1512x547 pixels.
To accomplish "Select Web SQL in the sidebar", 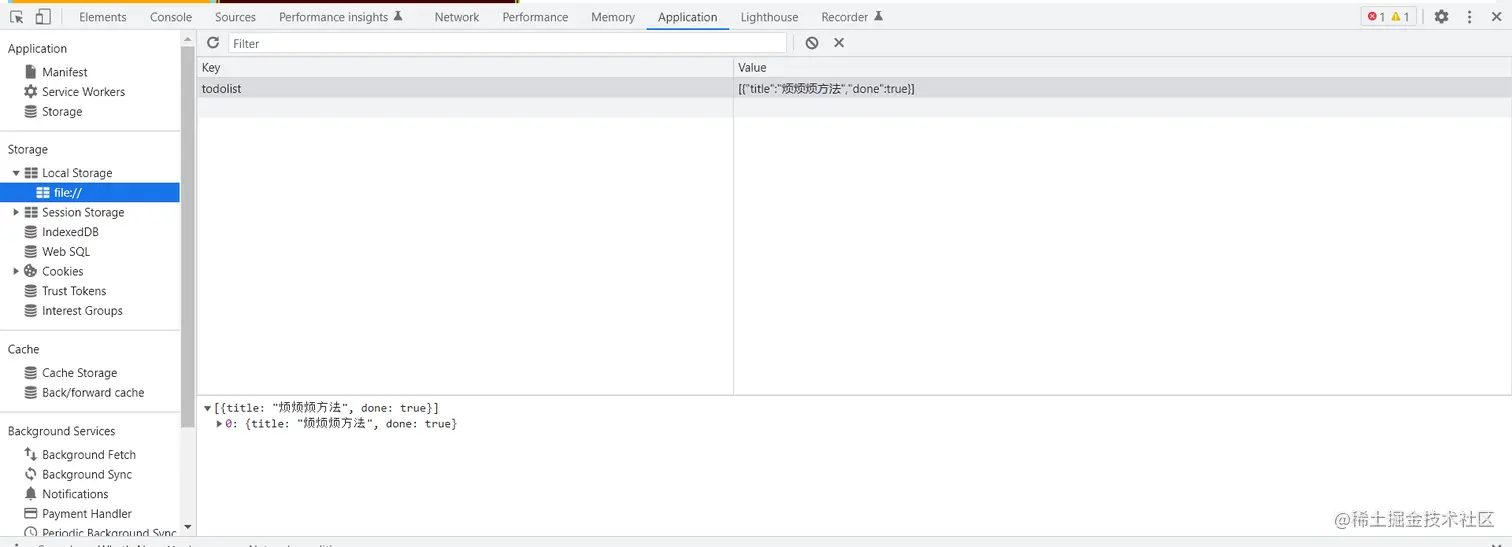I will [66, 251].
